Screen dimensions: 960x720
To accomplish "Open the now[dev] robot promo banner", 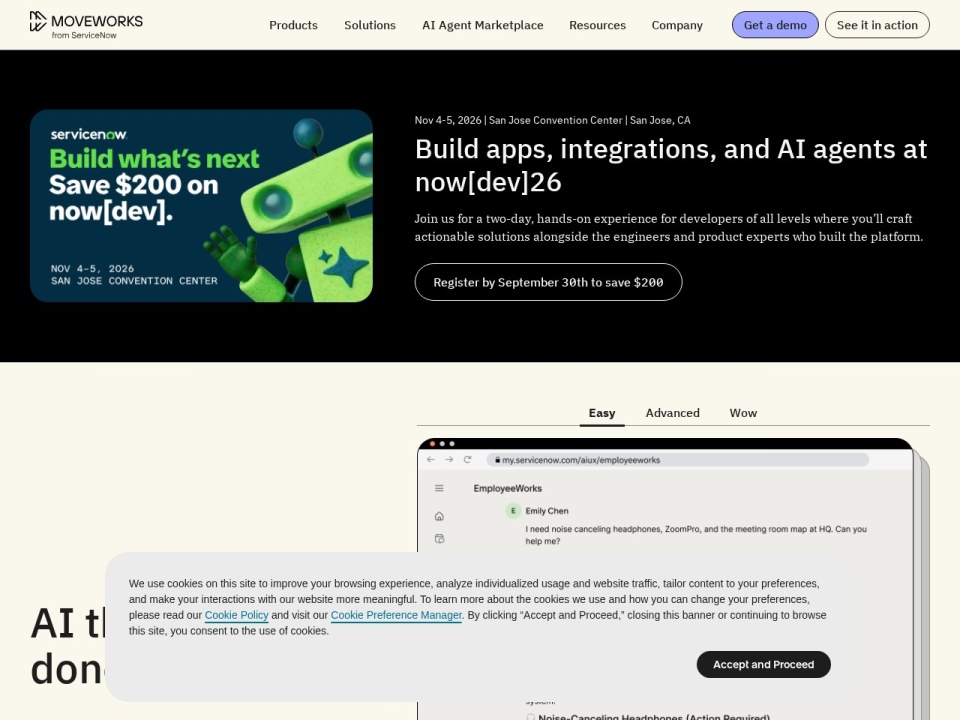I will (201, 206).
